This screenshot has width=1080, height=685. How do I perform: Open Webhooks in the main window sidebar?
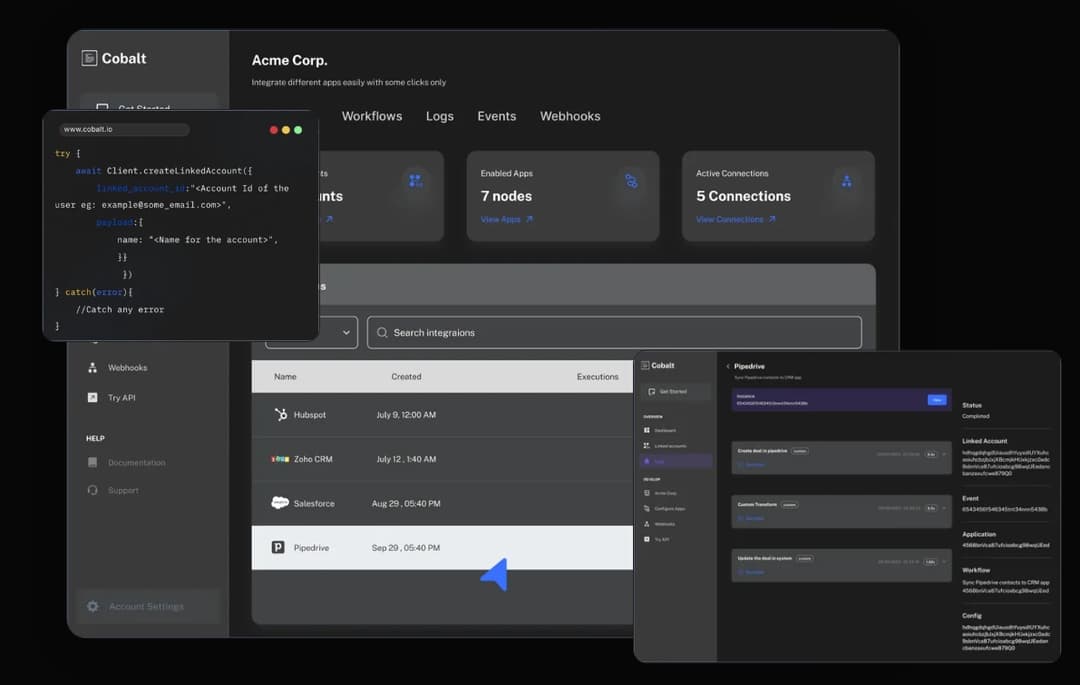pos(127,368)
